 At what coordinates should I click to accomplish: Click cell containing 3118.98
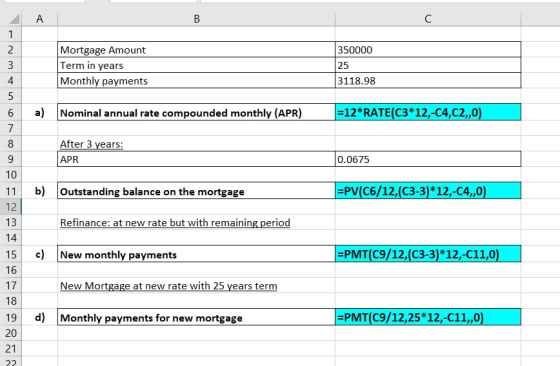(x=428, y=81)
